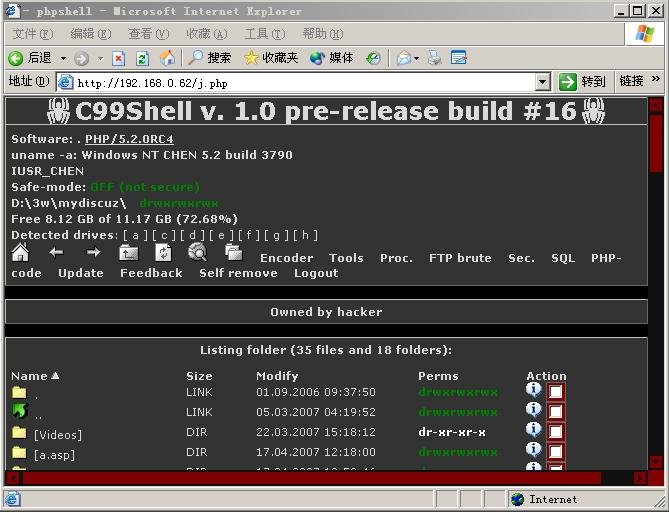
Task: Click the C99Shell back left-arrow icon
Action: (56, 253)
